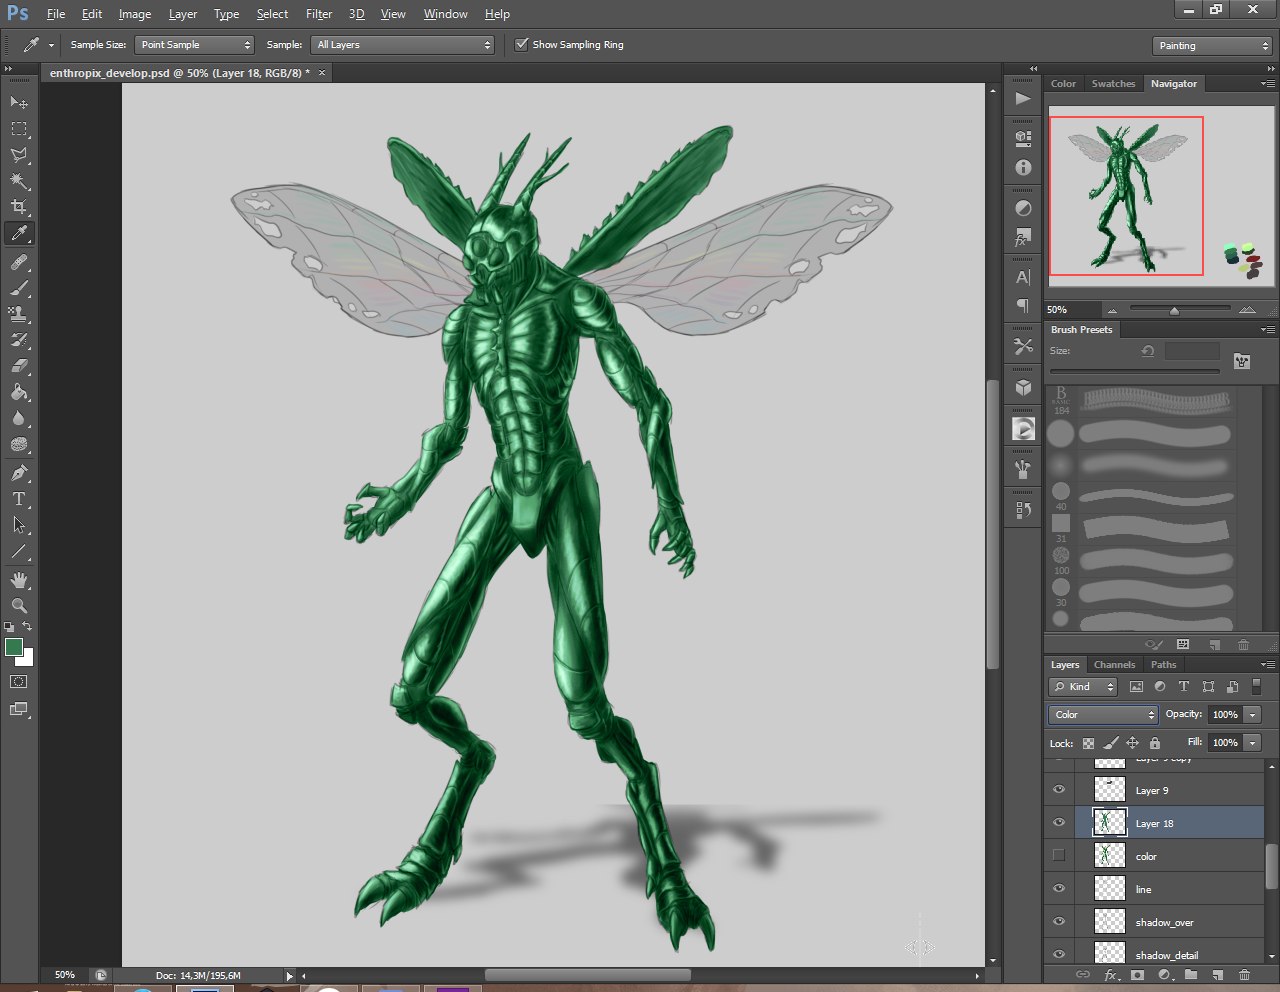Select the Move tool
This screenshot has width=1280, height=992.
19,103
